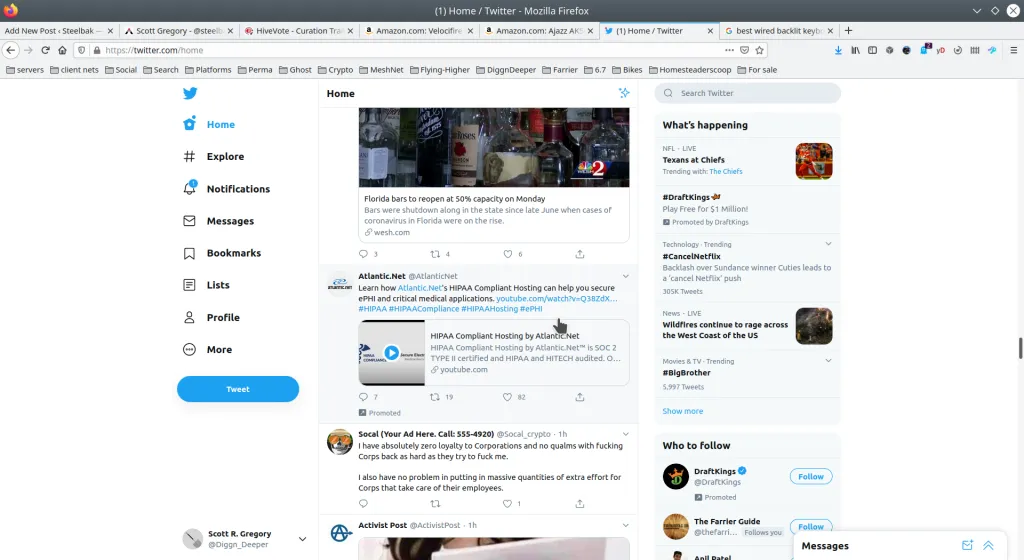Share the Atlantic.Net promoted tweet
Image resolution: width=1024 pixels, height=560 pixels.
(579, 397)
